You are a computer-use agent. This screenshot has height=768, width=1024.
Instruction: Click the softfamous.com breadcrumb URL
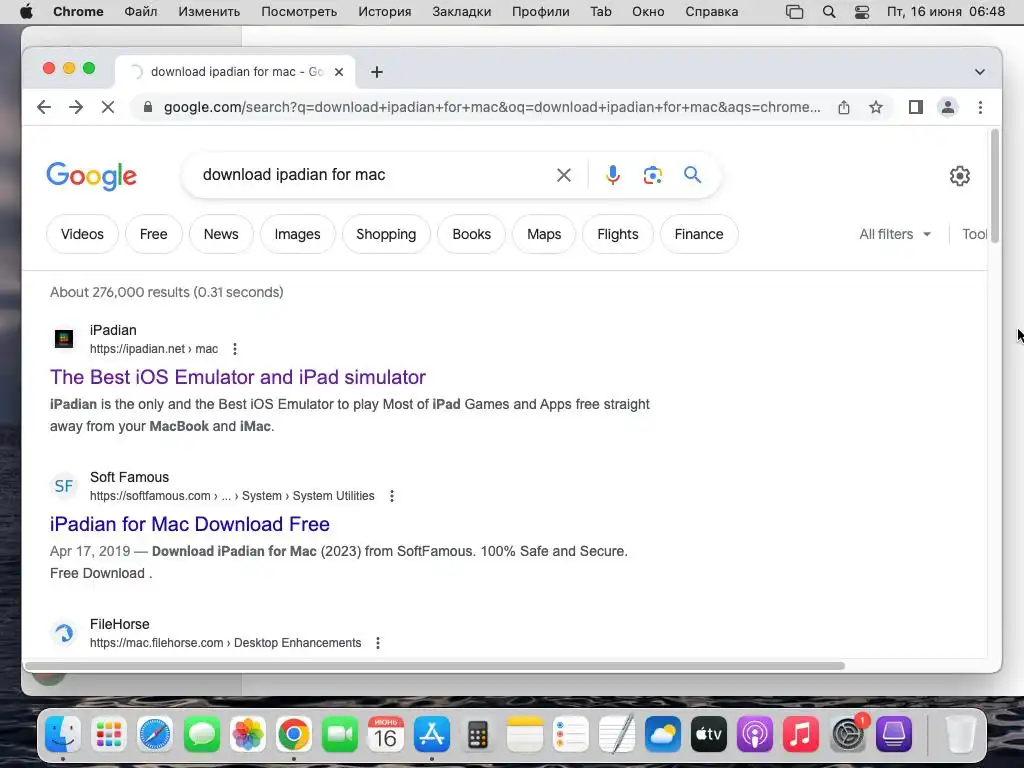coord(232,496)
